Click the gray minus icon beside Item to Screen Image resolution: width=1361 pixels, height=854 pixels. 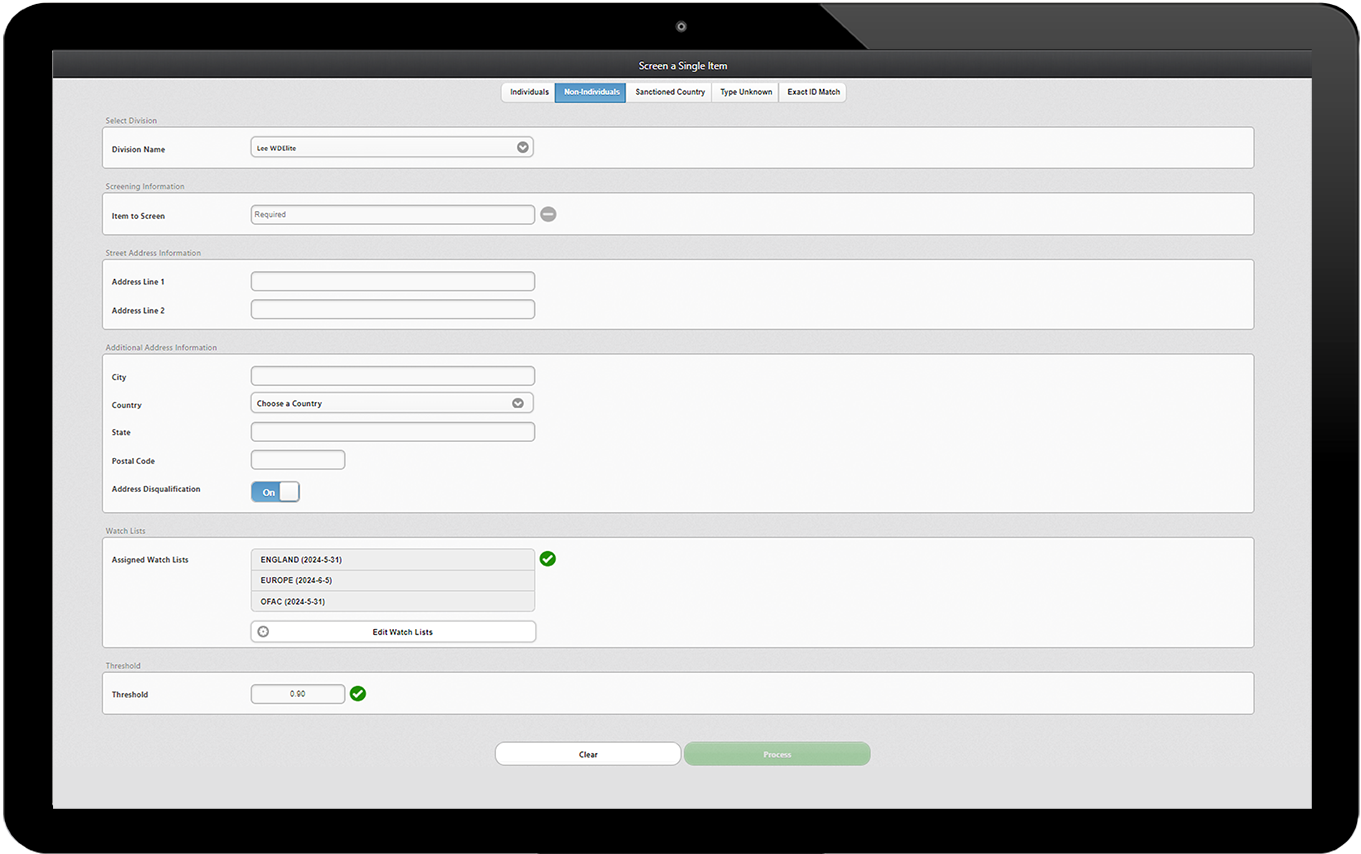tap(548, 214)
